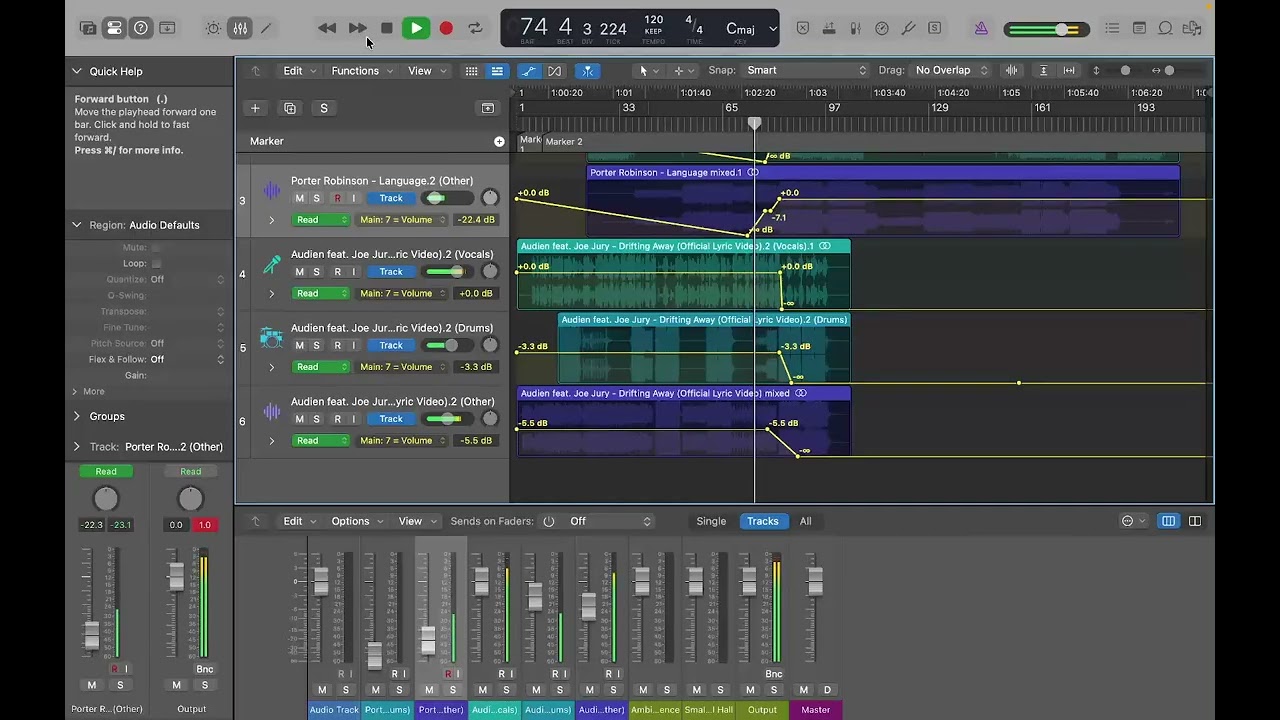The image size is (1280, 720).
Task: Open the Tracks area Edit menu
Action: tap(299, 71)
